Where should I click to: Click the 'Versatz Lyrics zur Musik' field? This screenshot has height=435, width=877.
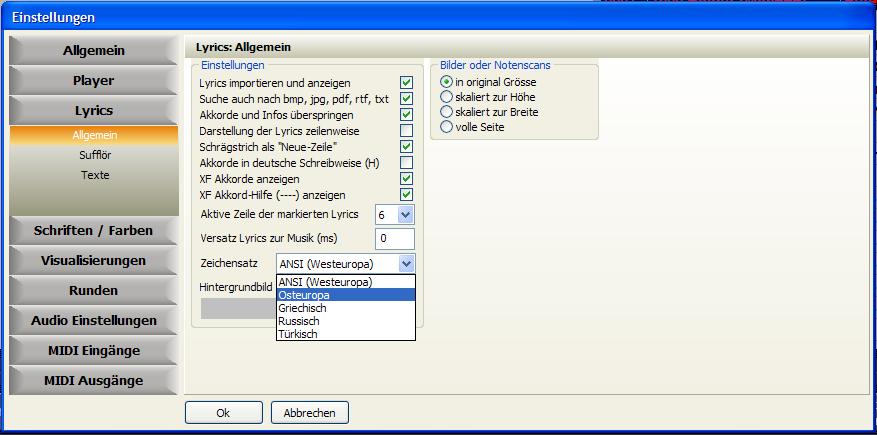click(x=394, y=238)
